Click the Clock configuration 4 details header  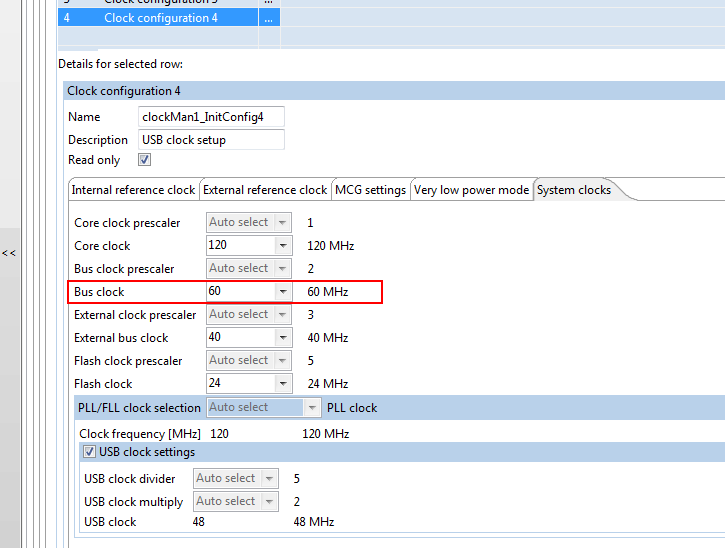394,91
